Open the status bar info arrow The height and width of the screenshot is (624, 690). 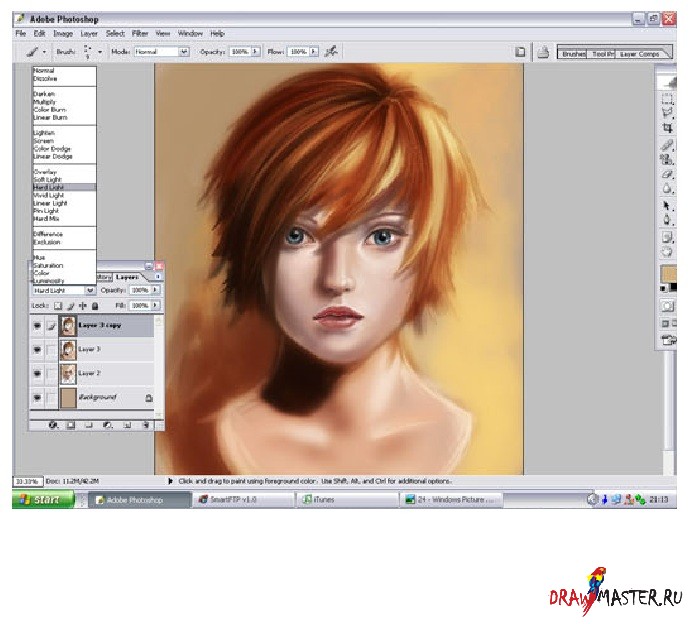tap(171, 481)
